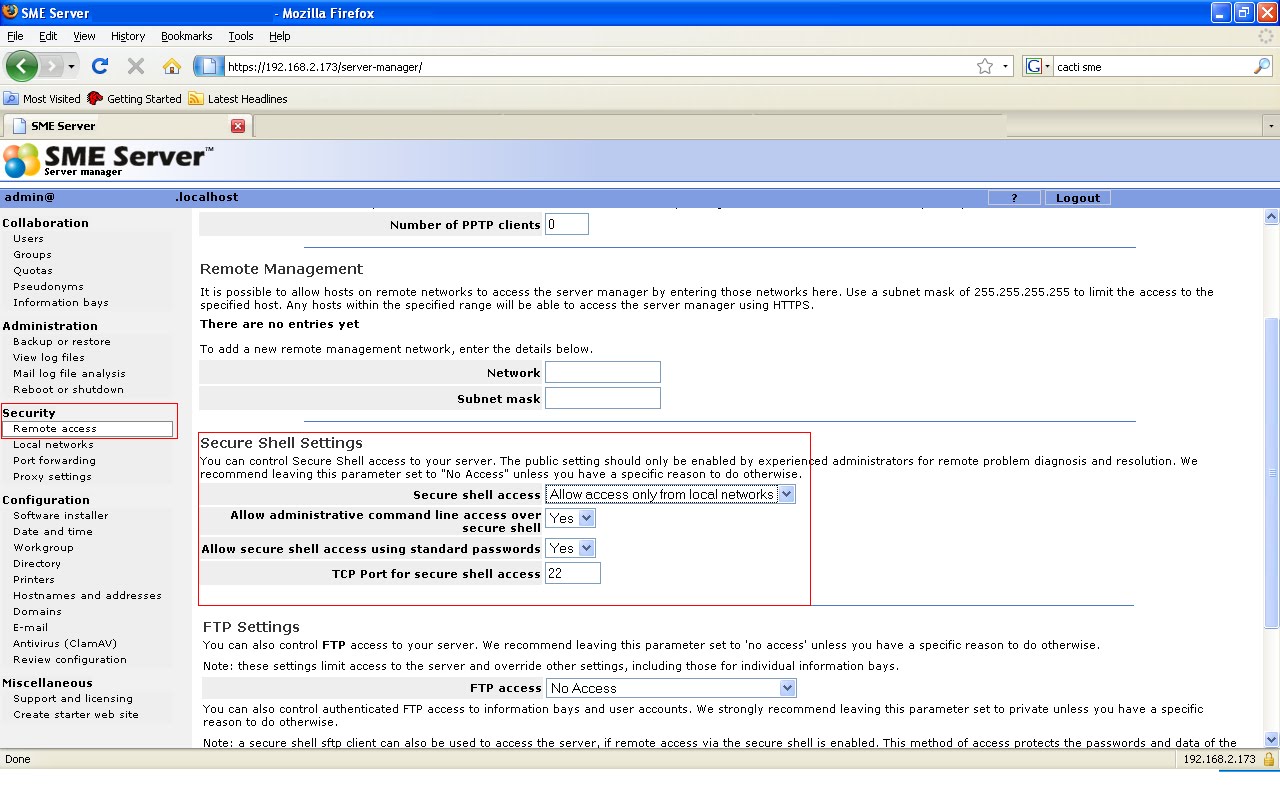Open the Quotas page
The width and height of the screenshot is (1280, 800).
(33, 271)
